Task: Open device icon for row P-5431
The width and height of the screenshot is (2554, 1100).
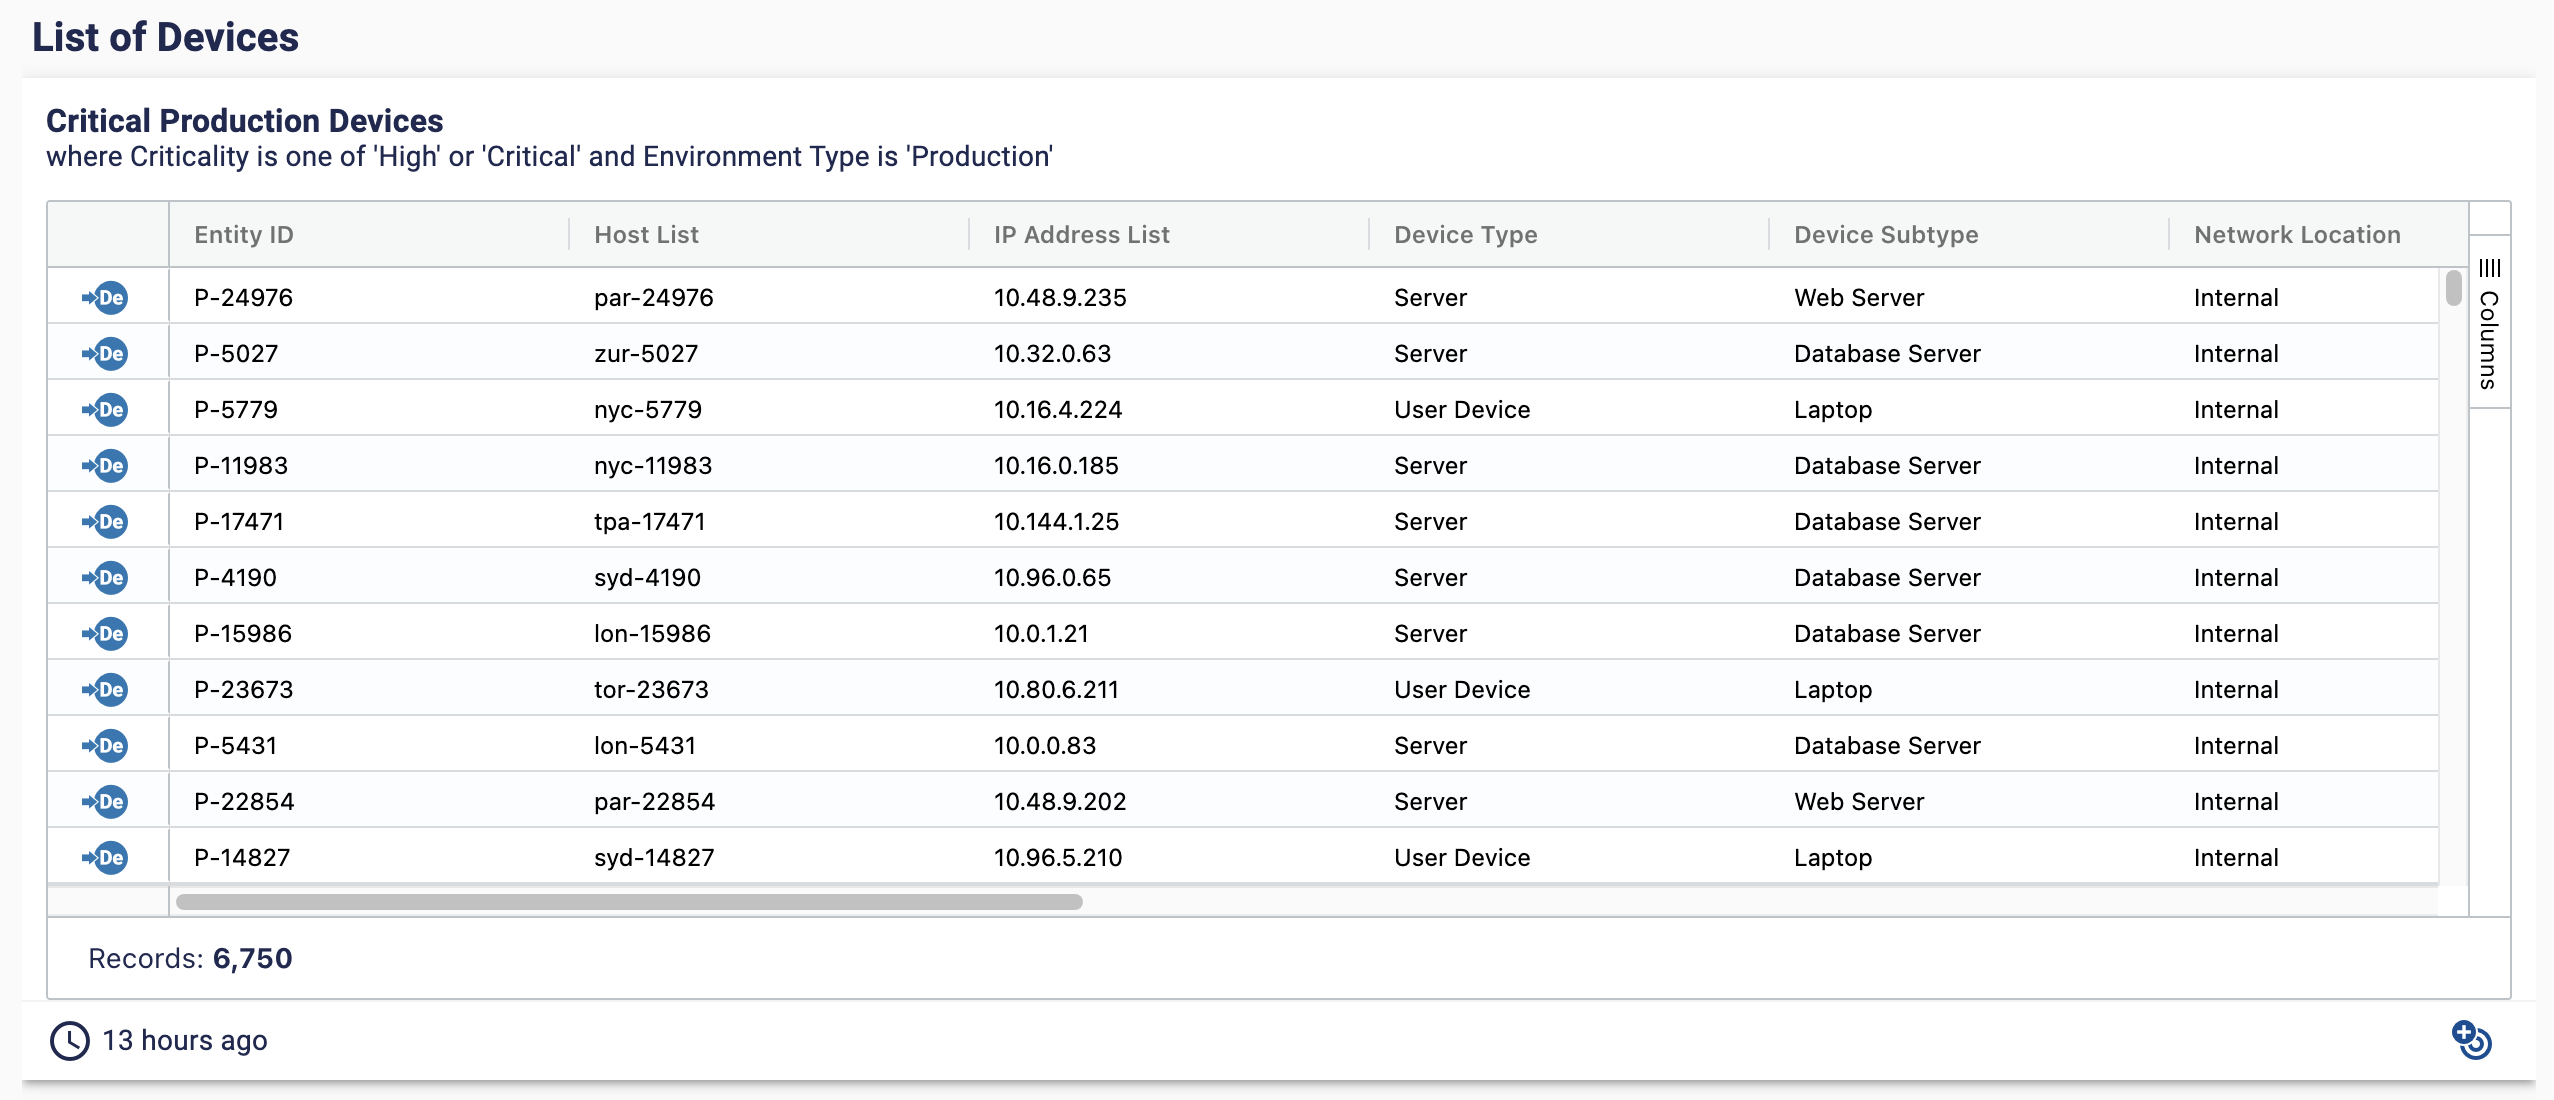Action: point(105,745)
